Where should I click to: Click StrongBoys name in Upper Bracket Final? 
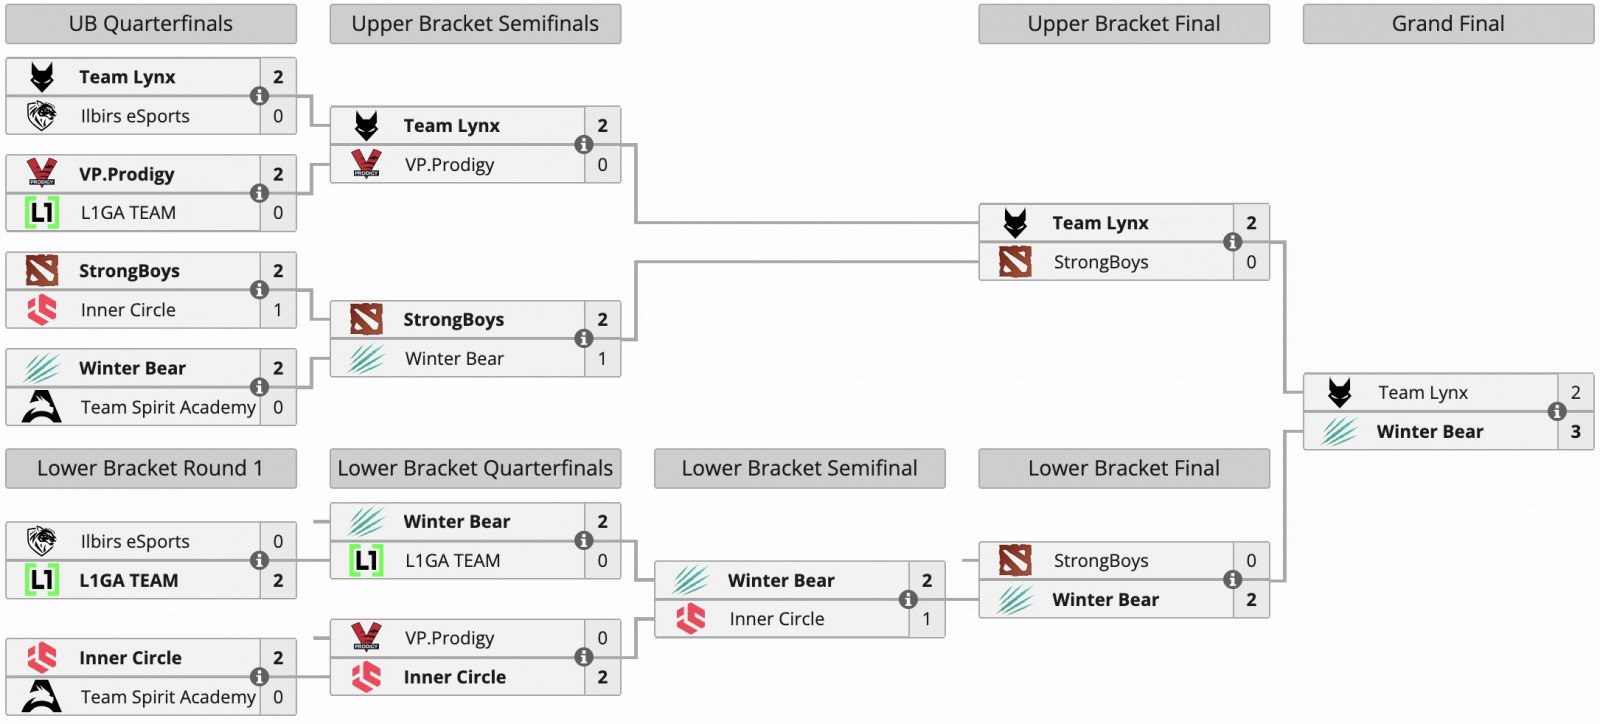1100,262
